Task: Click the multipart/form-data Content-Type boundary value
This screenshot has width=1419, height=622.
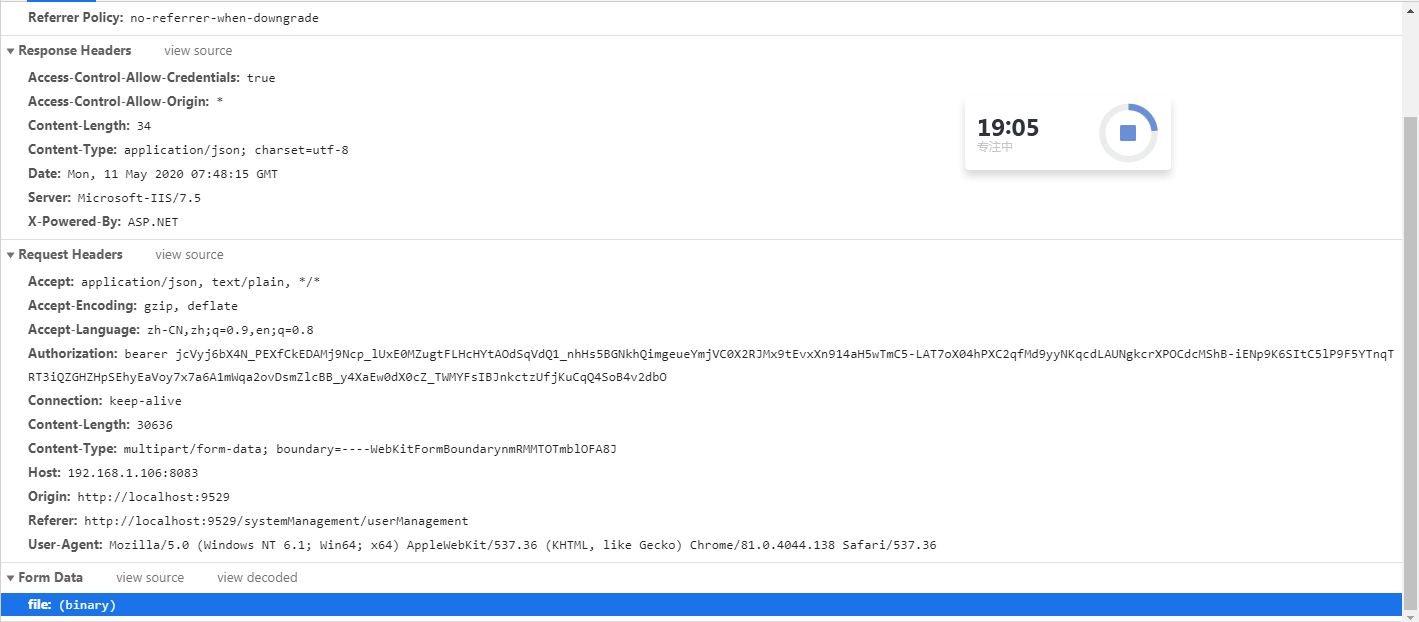Action: click(x=370, y=449)
